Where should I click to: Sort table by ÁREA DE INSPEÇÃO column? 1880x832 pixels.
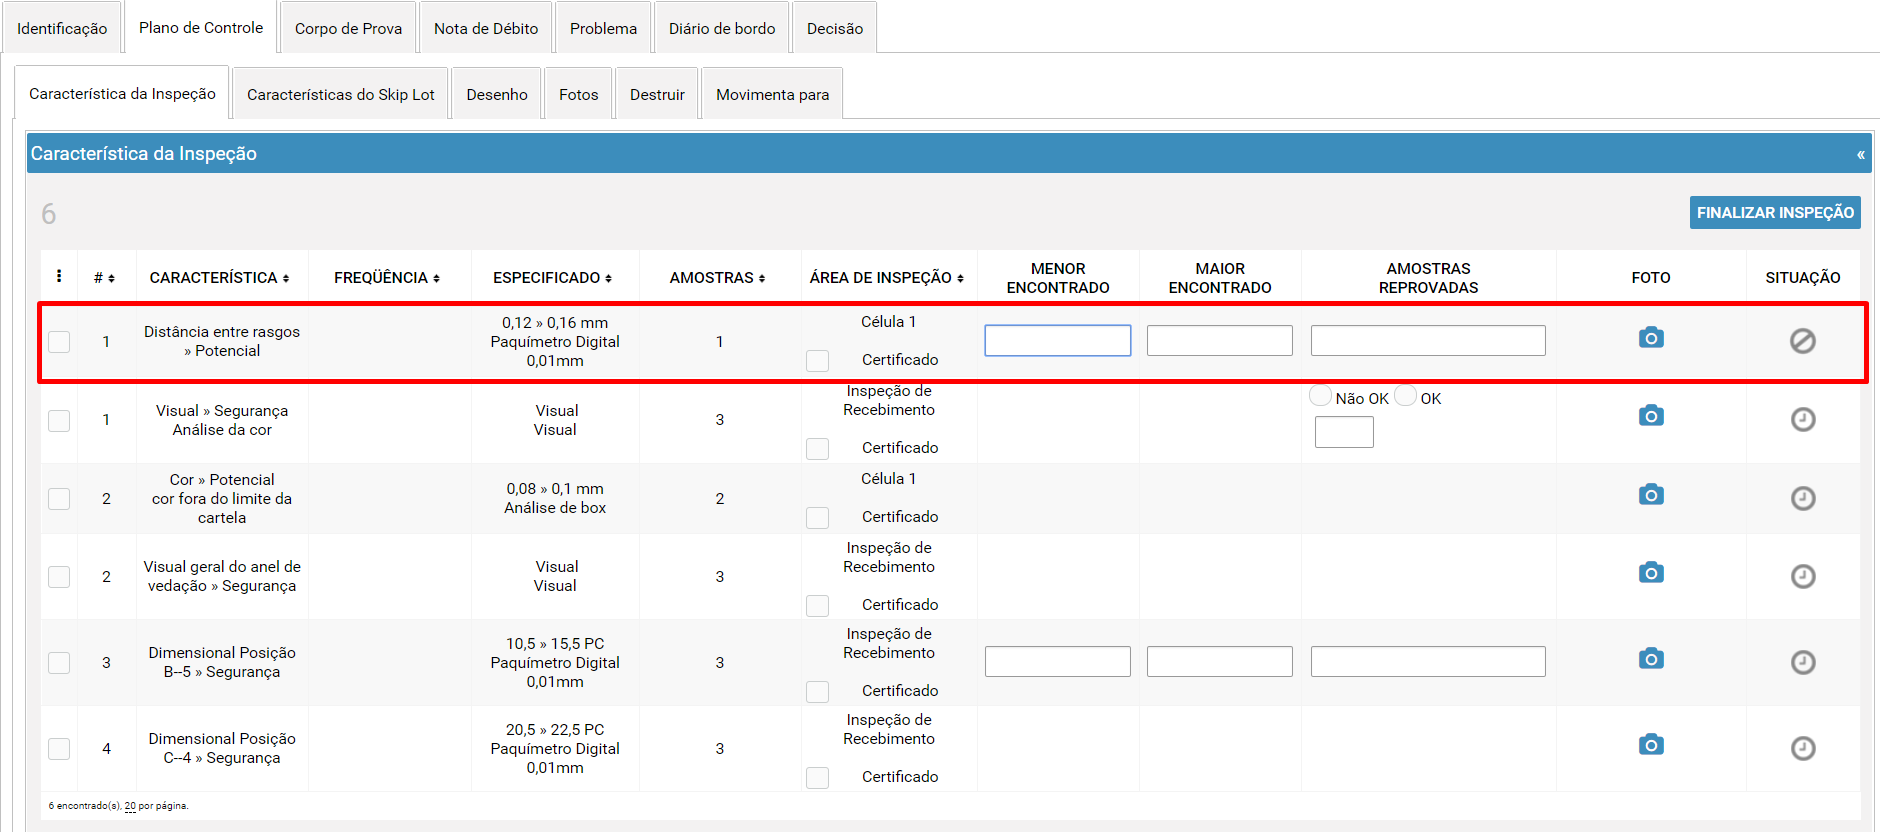click(887, 278)
